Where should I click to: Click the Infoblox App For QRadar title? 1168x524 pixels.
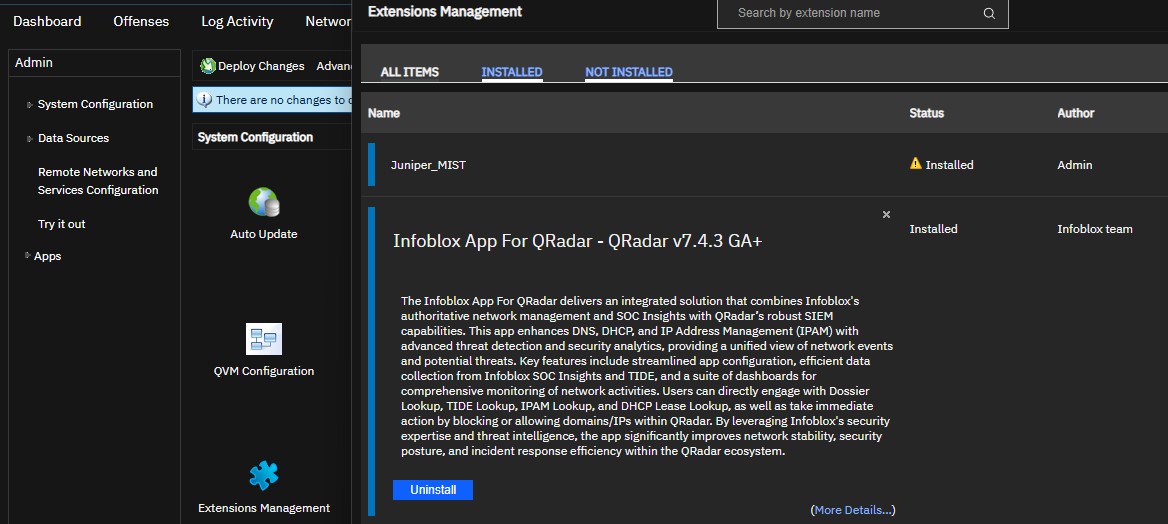click(578, 241)
